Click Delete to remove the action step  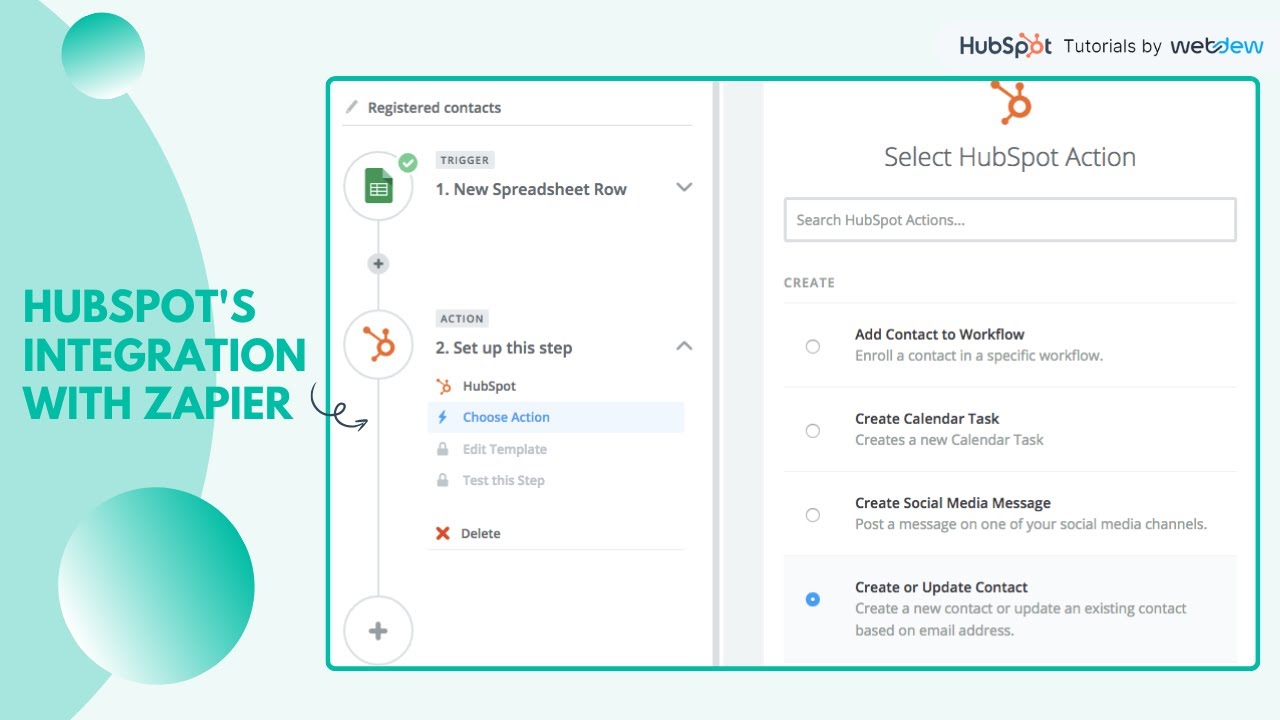(x=480, y=533)
